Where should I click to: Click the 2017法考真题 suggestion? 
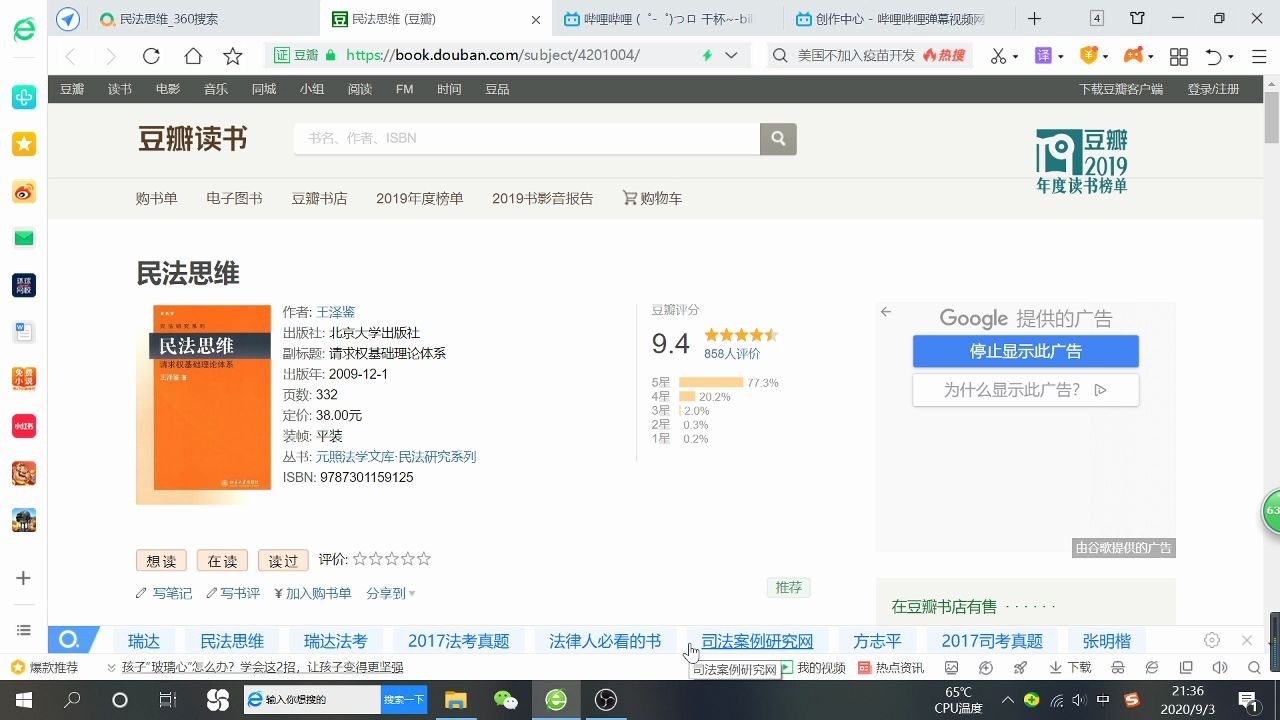tap(459, 641)
